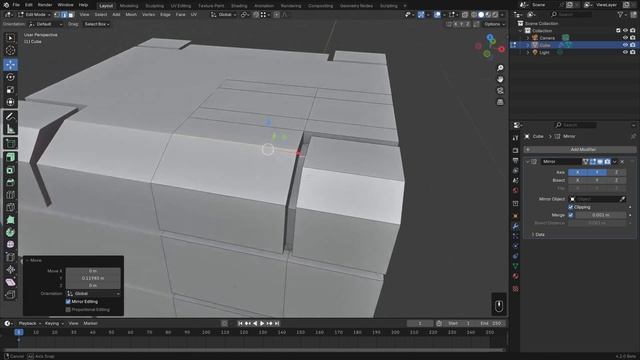640x360 pixels.
Task: Select the Rip Region tool
Action: click(10, 294)
